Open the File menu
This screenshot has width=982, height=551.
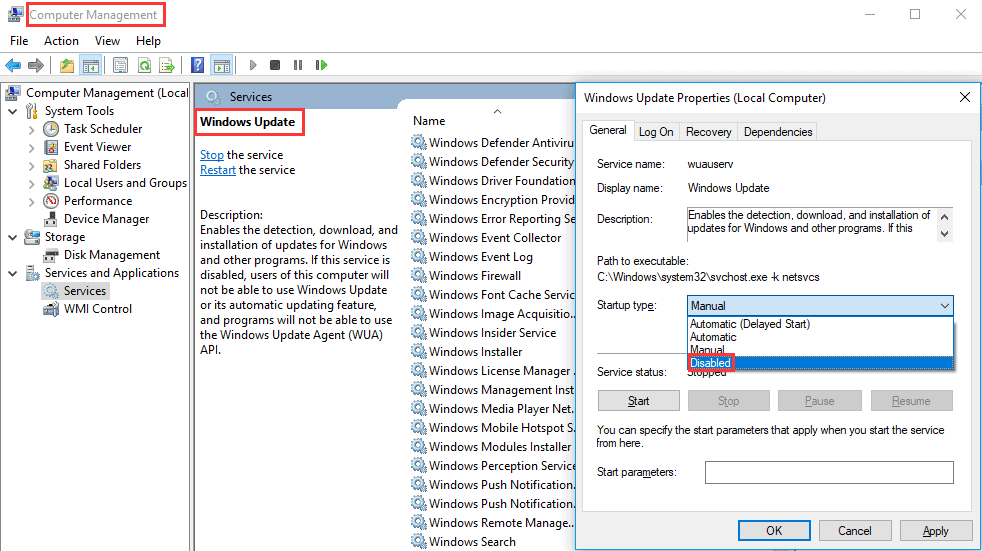click(x=19, y=41)
